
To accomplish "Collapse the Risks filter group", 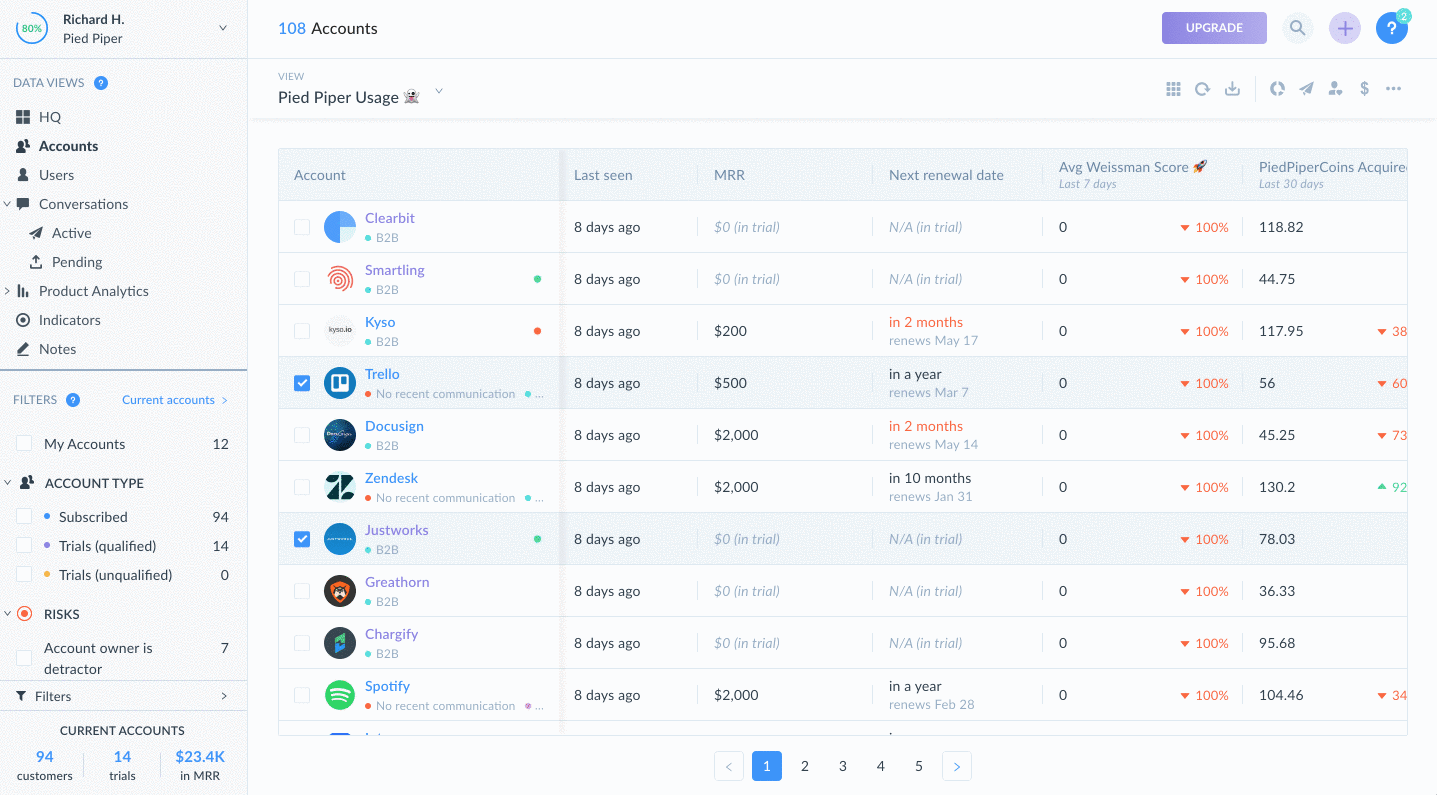I will 7,614.
